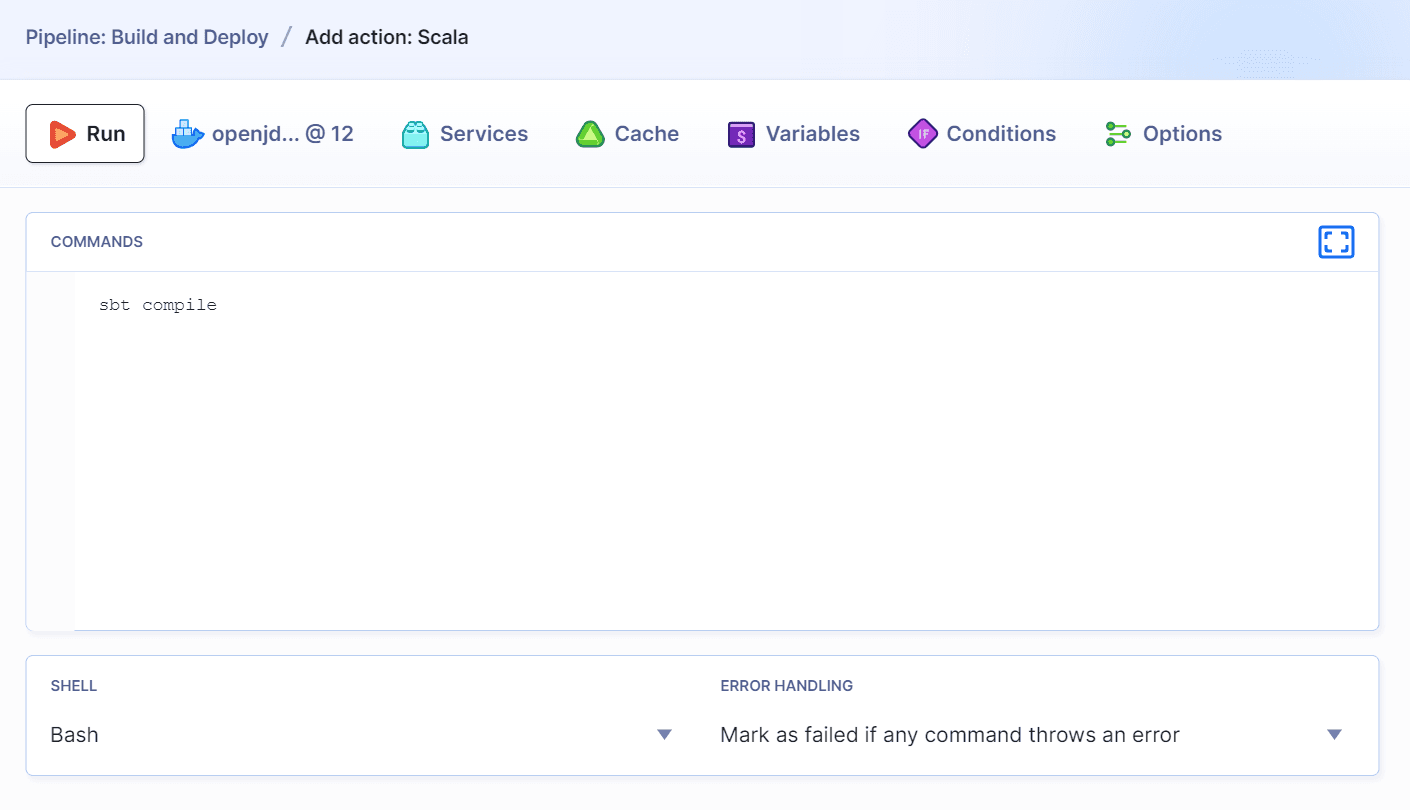The image size is (1410, 810).
Task: Click the orange Run play icon
Action: point(61,133)
